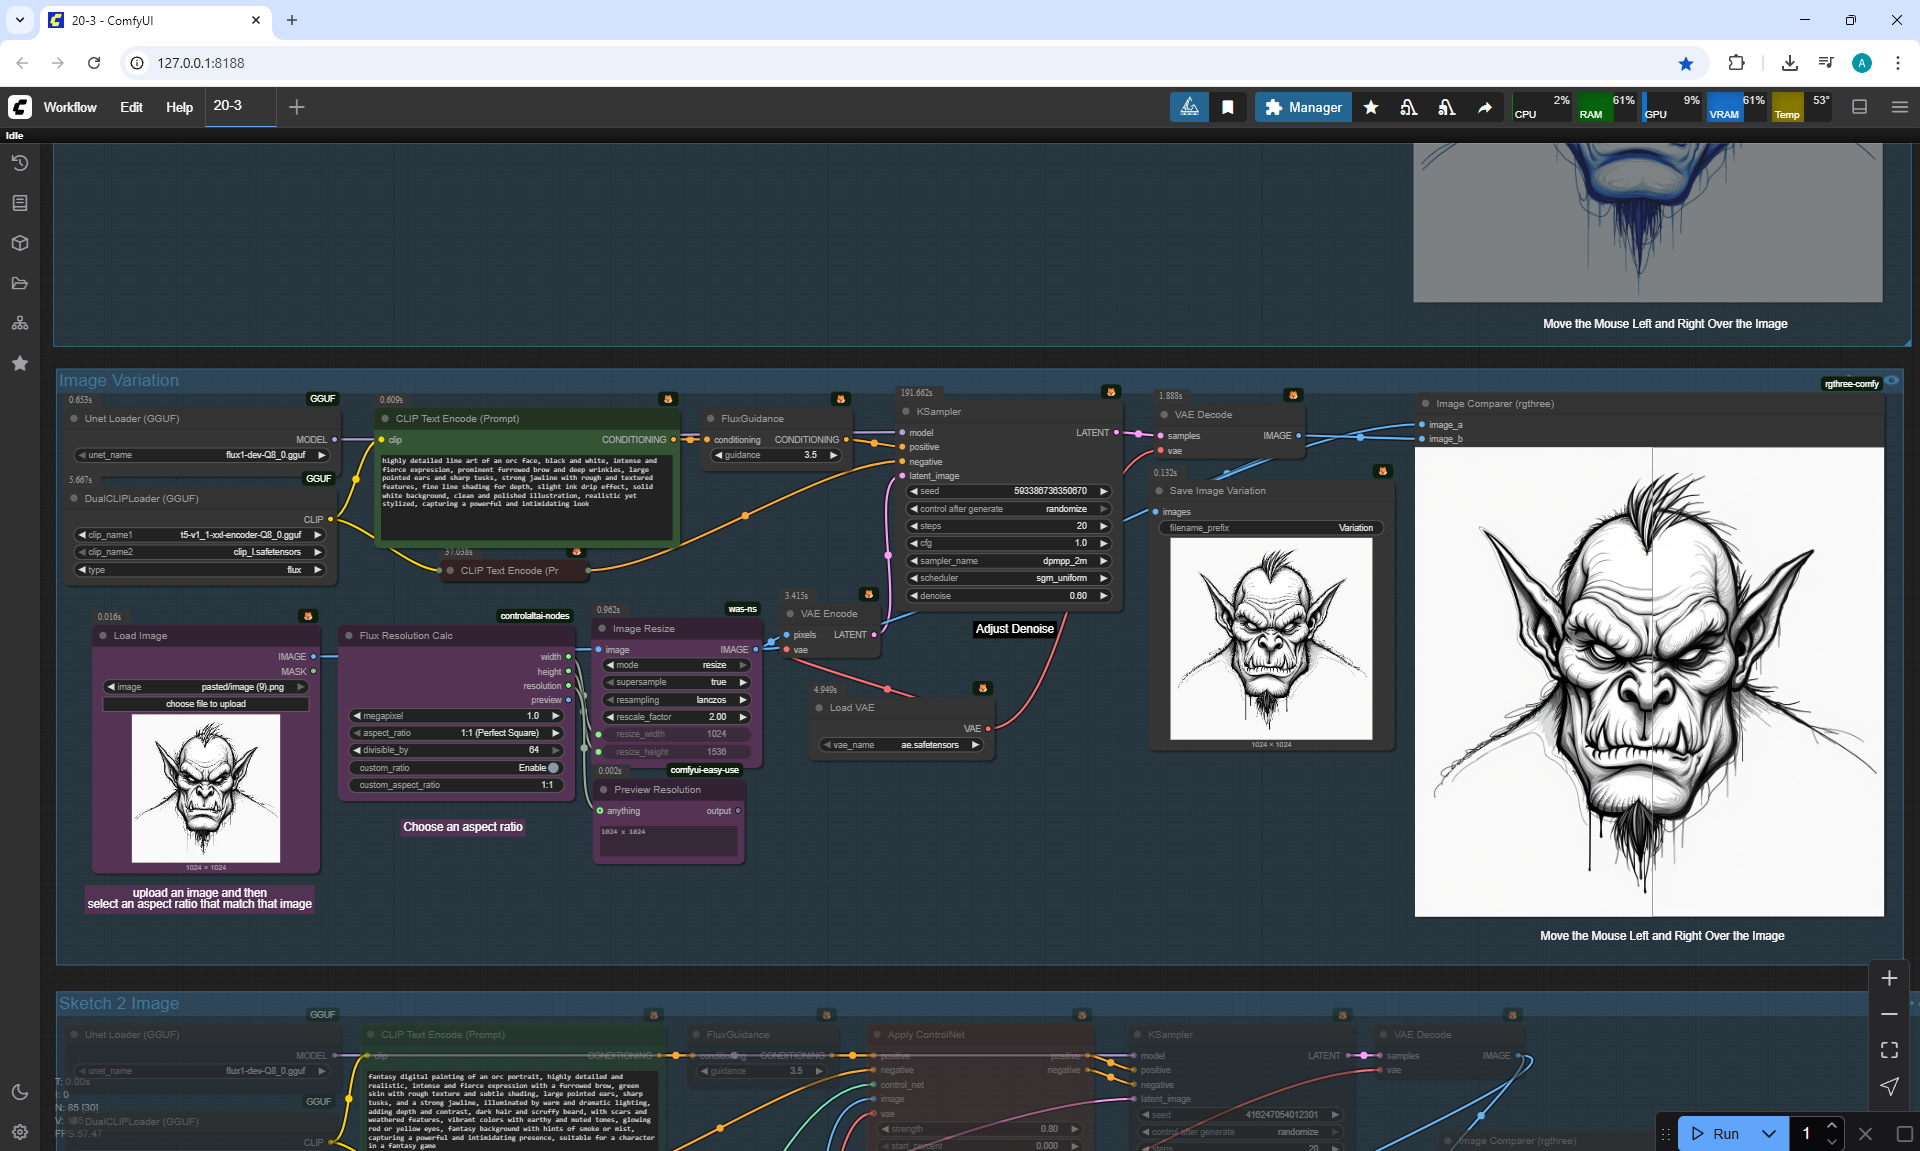The height and width of the screenshot is (1151, 1920).
Task: Click the share arrow icon in toolbar
Action: click(1485, 107)
